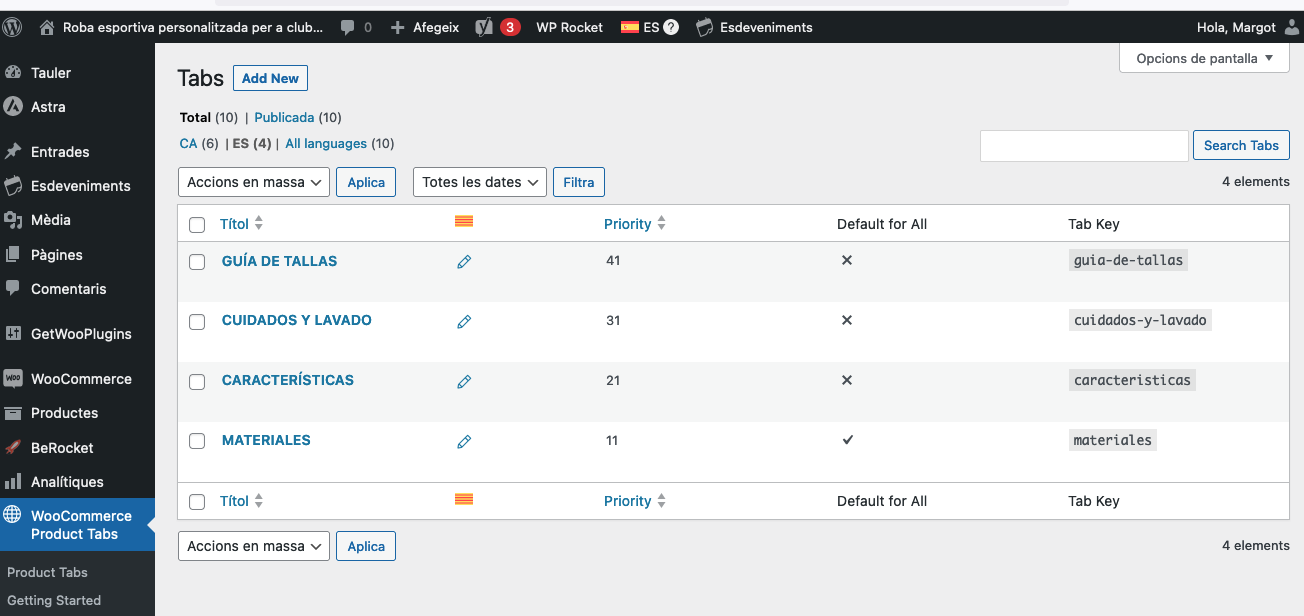The height and width of the screenshot is (616, 1304).
Task: Click the Tauler dashboard icon in the sidebar
Action: click(13, 72)
